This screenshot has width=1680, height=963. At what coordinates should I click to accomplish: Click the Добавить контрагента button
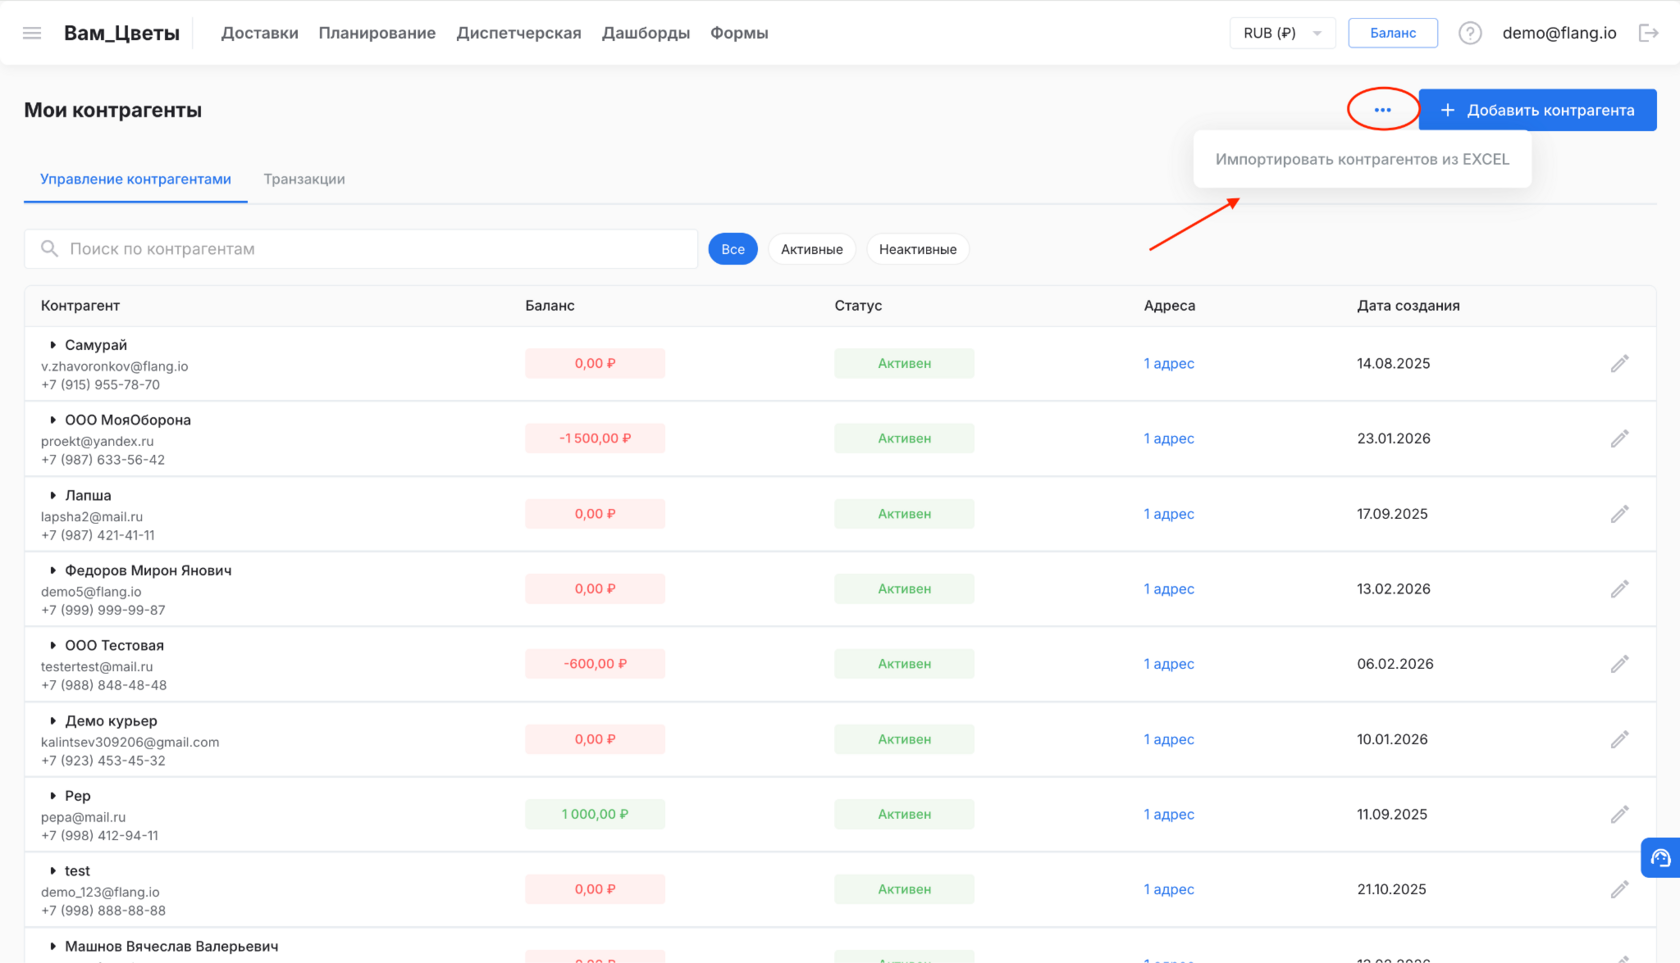pos(1537,110)
